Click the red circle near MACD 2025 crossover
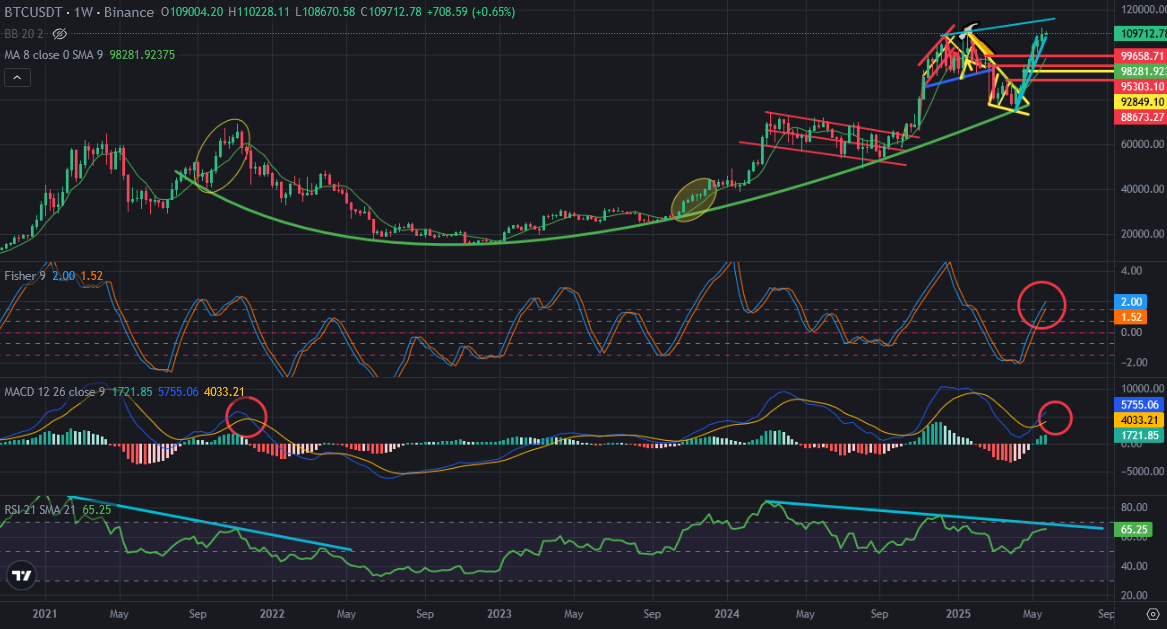Viewport: 1167px width, 629px height. click(1053, 418)
